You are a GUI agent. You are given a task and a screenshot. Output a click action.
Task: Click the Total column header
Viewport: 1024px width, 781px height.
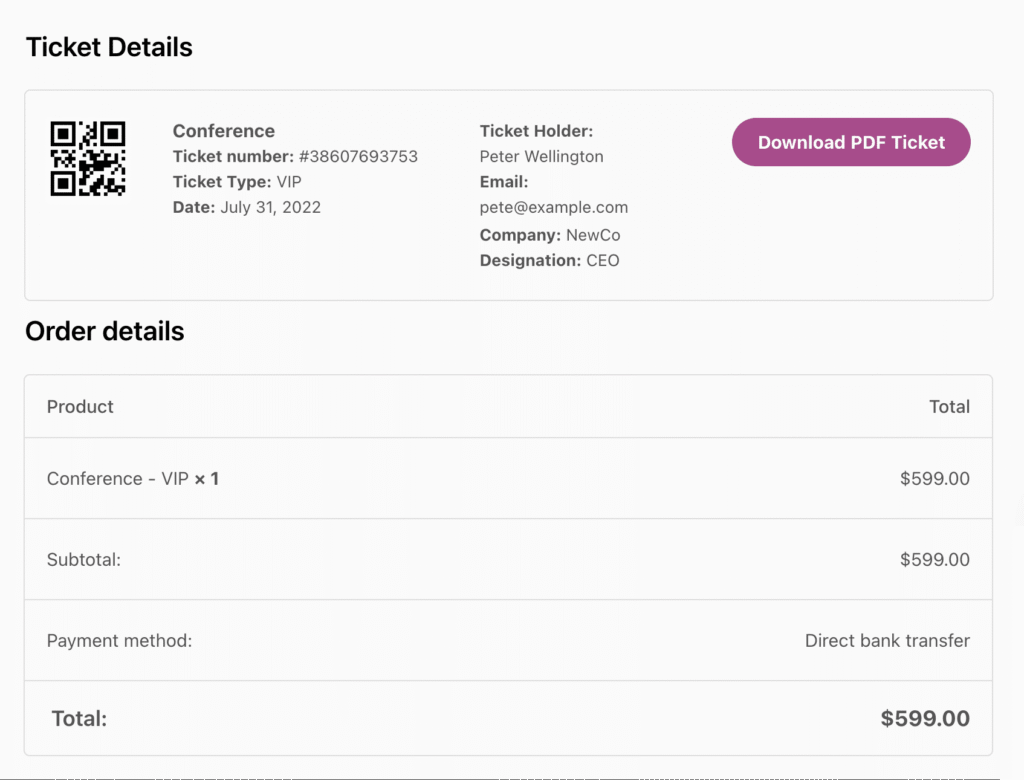click(x=948, y=406)
